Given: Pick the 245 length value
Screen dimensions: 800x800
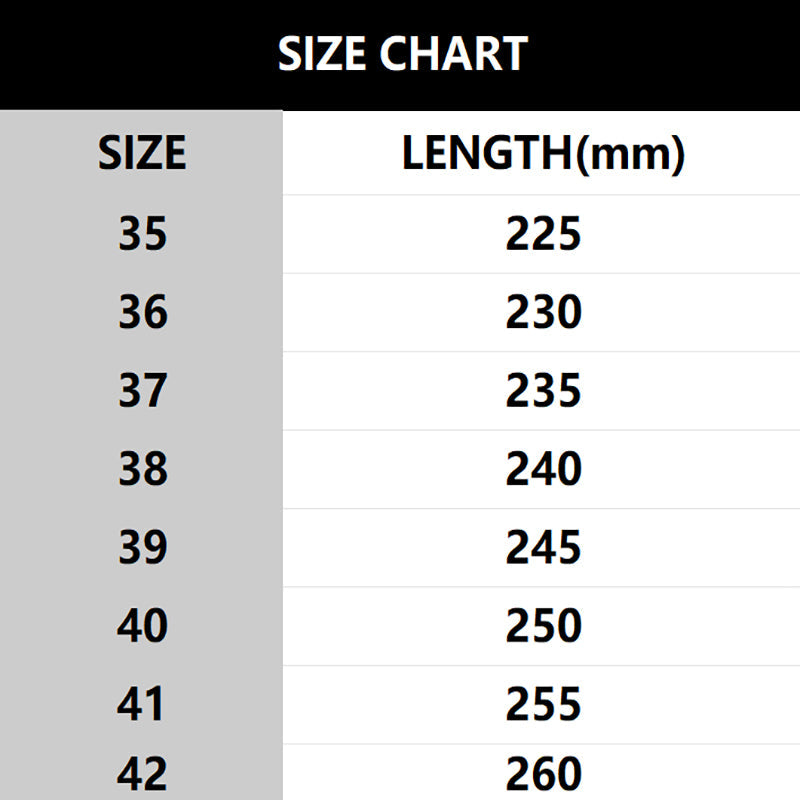Looking at the screenshot, I should point(543,548).
